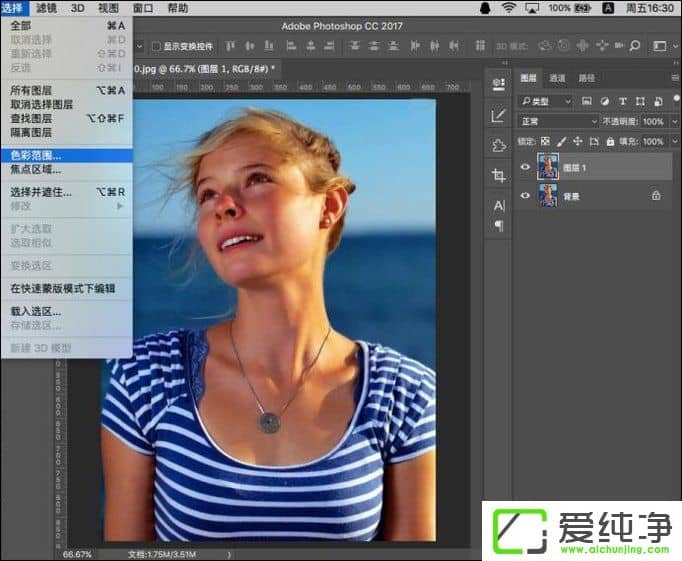Enable the 显示变换控件 checkbox
Screen dimensions: 682x561
(156, 46)
